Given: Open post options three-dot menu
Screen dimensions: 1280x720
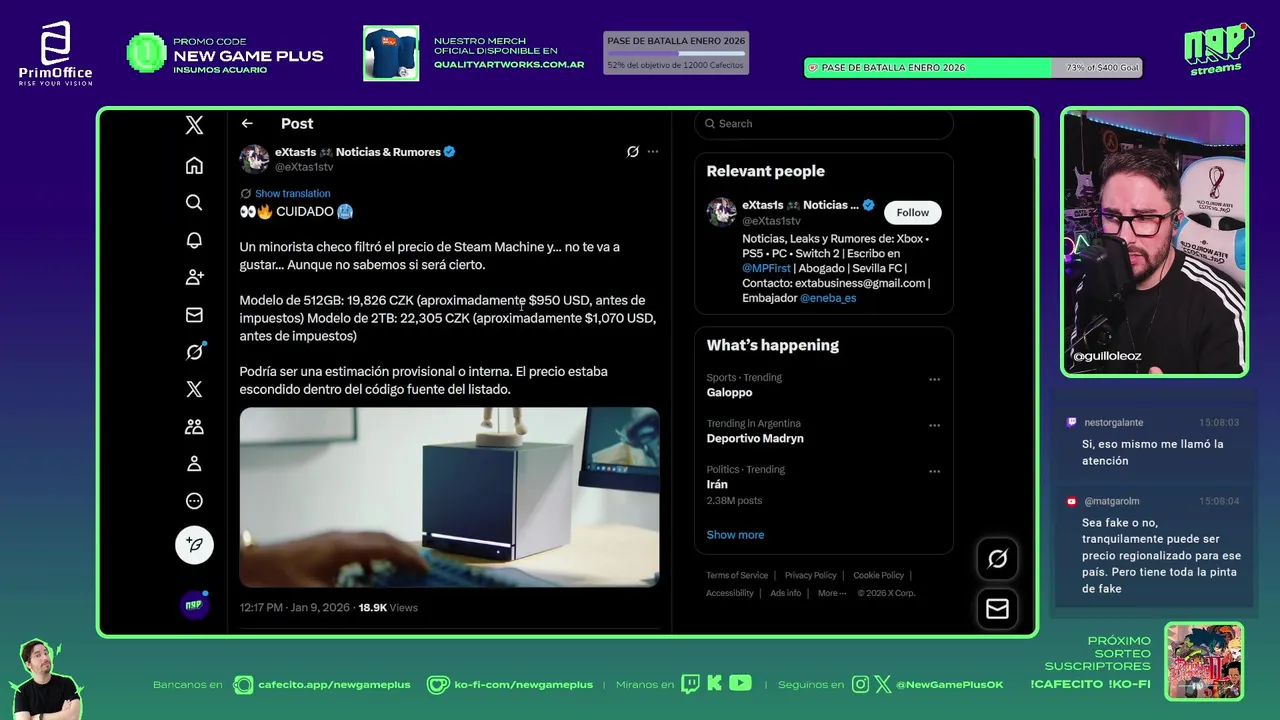Looking at the screenshot, I should point(653,152).
